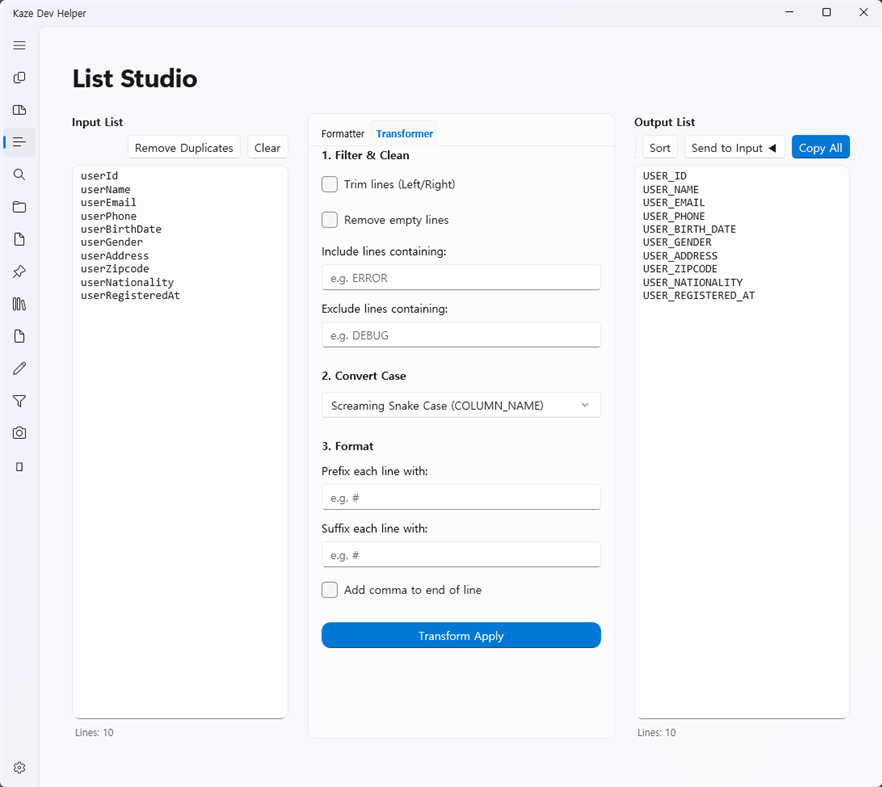Click userNationality in the input list
The image size is (882, 787).
click(x=127, y=282)
